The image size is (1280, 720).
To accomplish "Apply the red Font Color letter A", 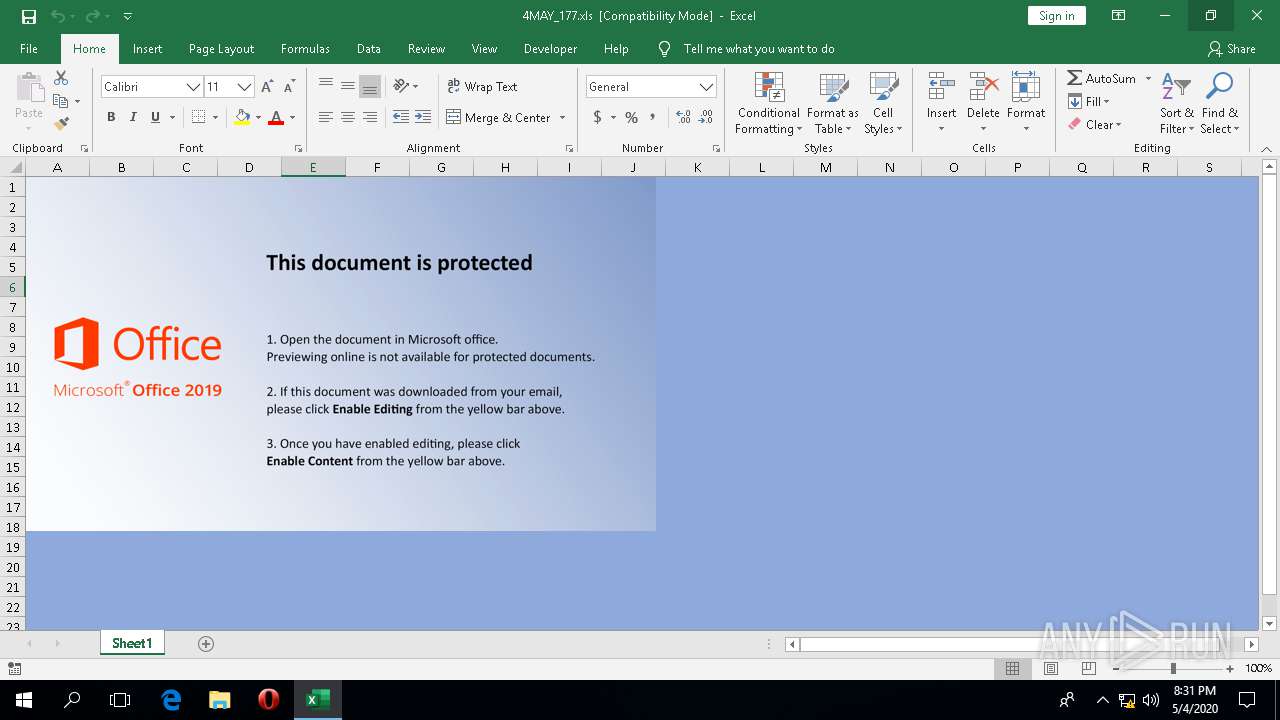I will (x=276, y=117).
